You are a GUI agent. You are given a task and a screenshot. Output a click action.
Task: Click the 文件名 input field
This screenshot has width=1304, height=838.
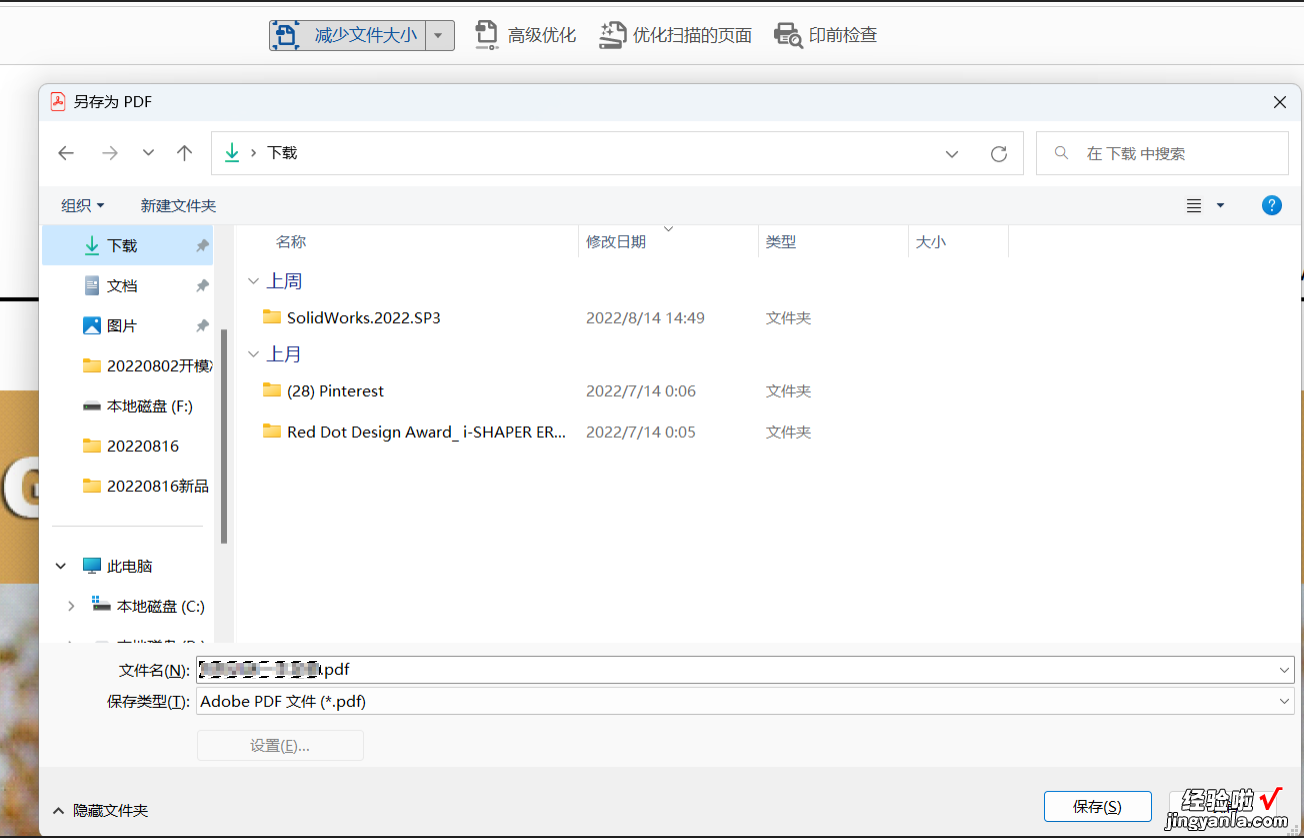745,670
